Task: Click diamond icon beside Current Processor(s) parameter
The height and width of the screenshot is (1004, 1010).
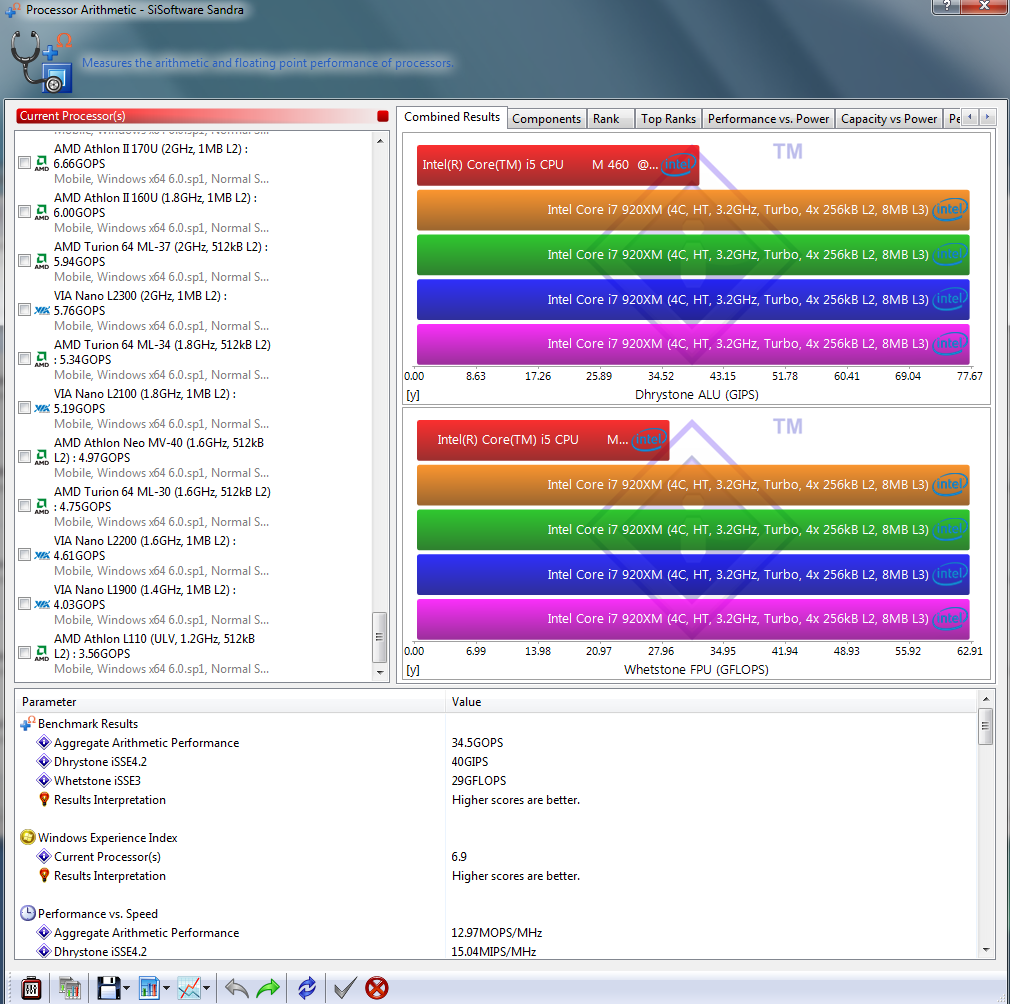Action: (44, 857)
